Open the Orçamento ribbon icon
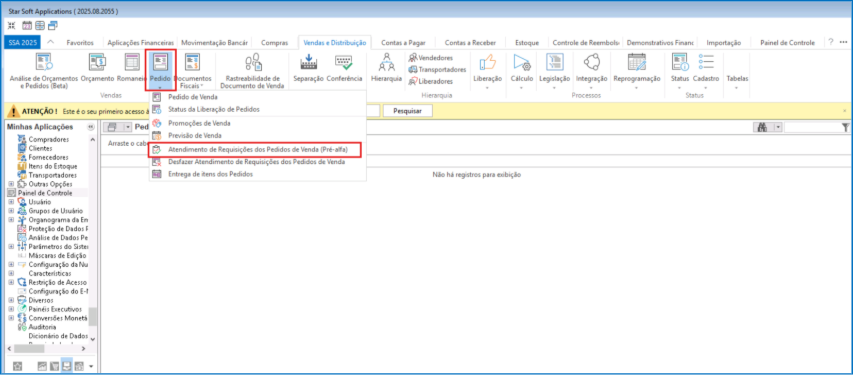Screen dimensions: 853x375 coord(97,68)
